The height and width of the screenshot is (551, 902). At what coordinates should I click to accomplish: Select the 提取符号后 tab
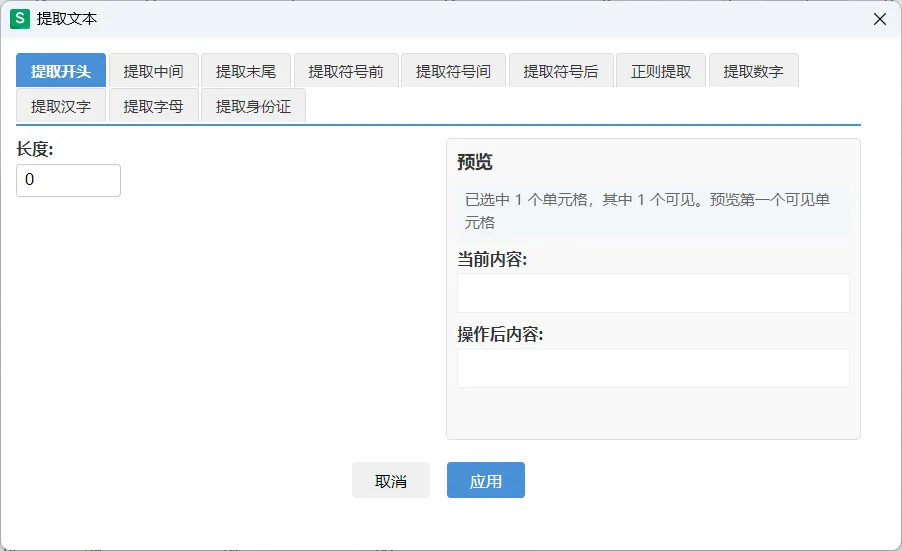click(561, 71)
